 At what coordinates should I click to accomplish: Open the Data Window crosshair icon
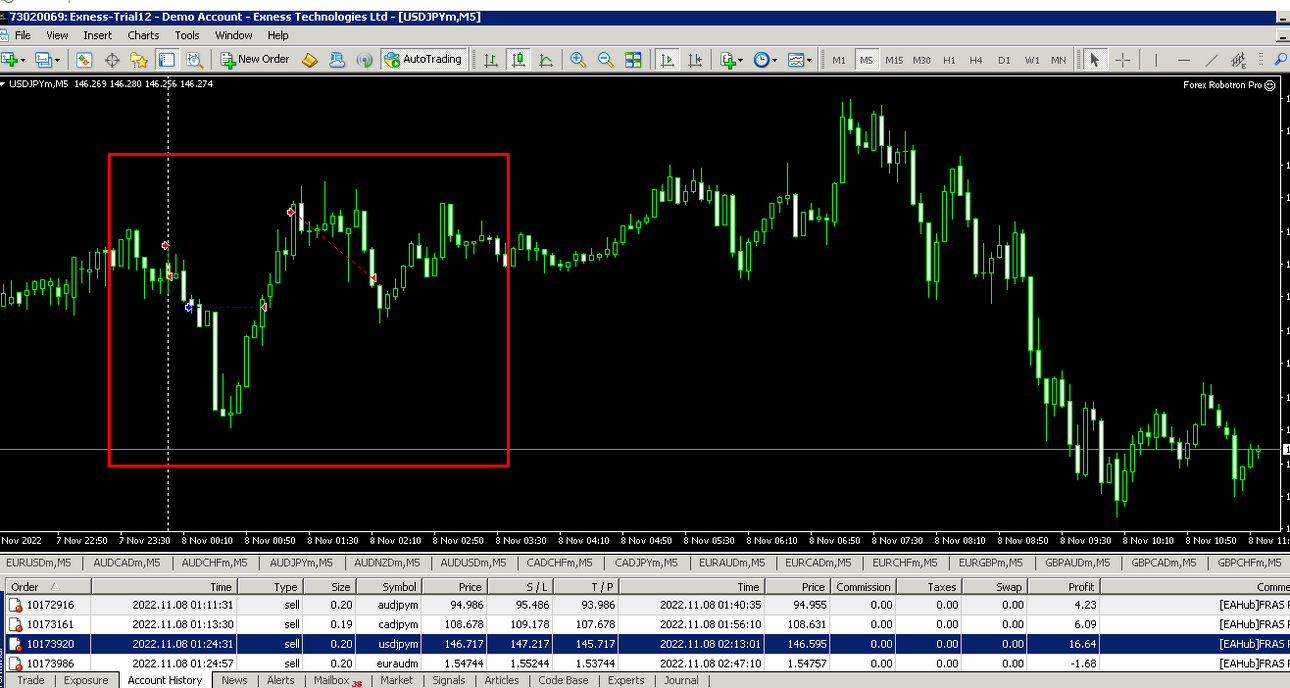112,60
